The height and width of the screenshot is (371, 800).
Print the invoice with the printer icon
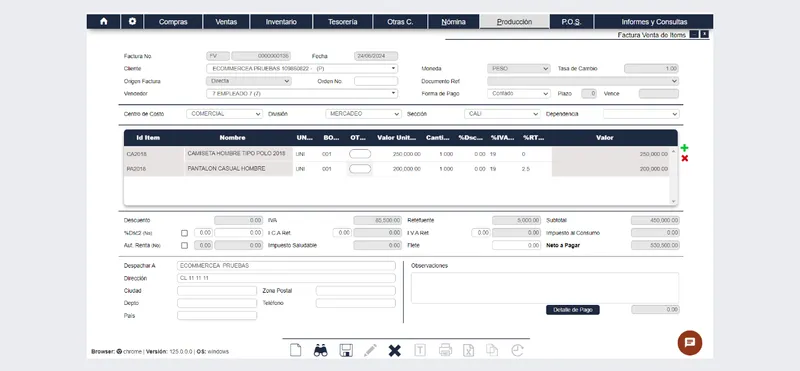445,350
